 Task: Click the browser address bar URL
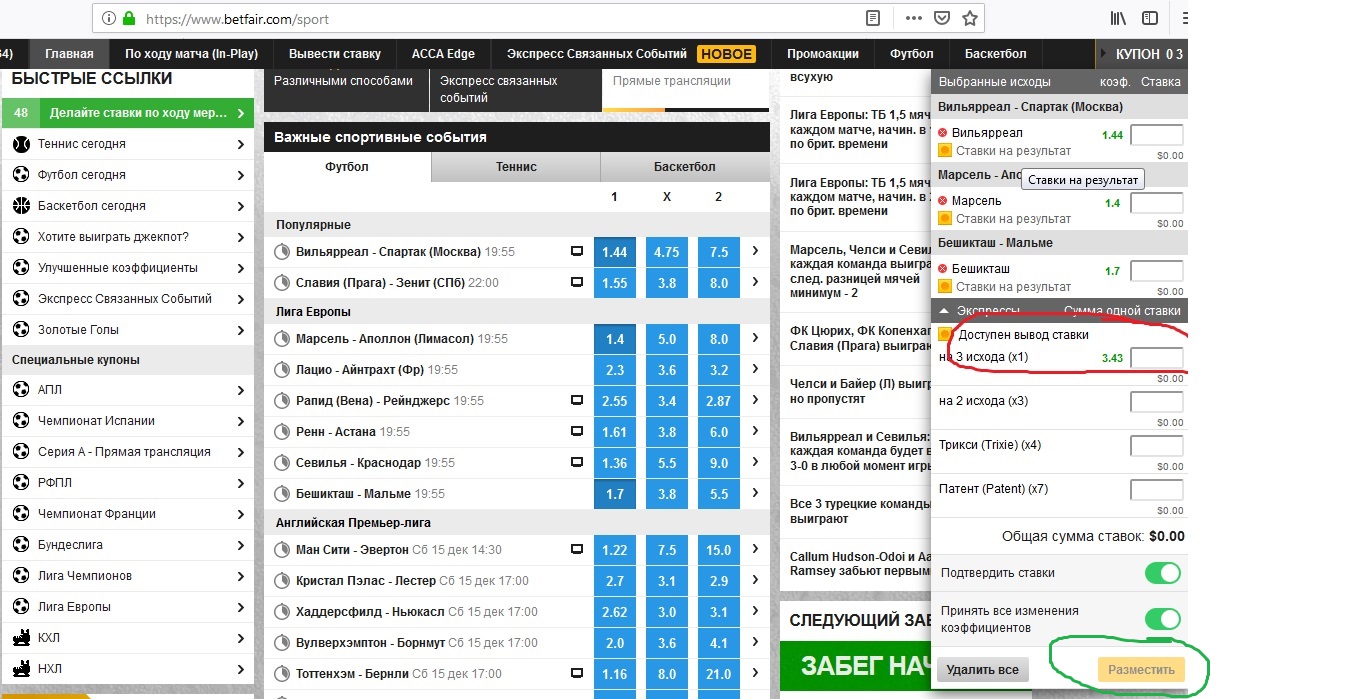(x=237, y=19)
